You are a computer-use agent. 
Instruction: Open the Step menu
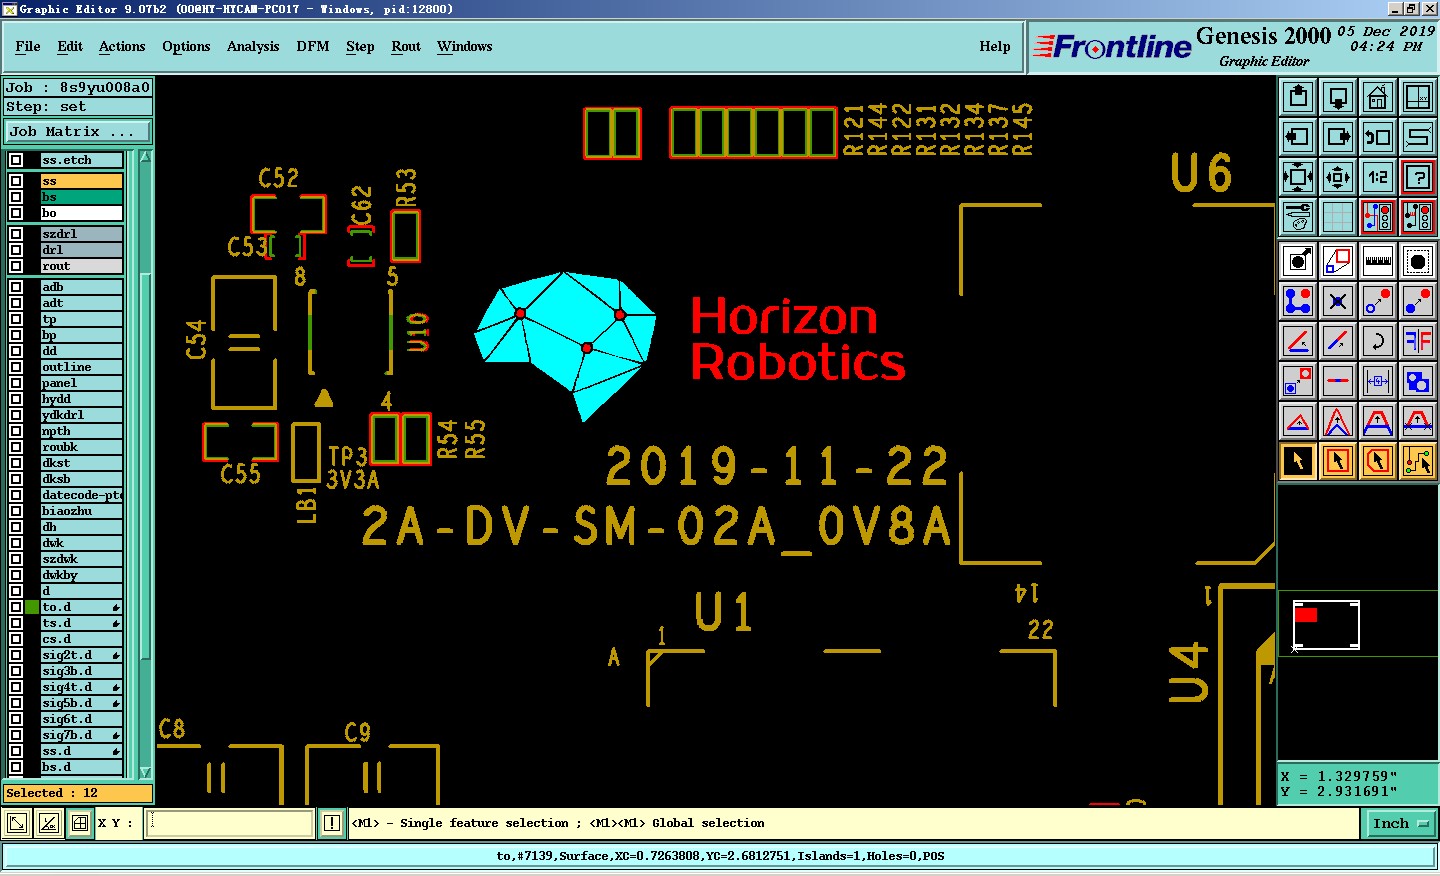click(x=360, y=46)
